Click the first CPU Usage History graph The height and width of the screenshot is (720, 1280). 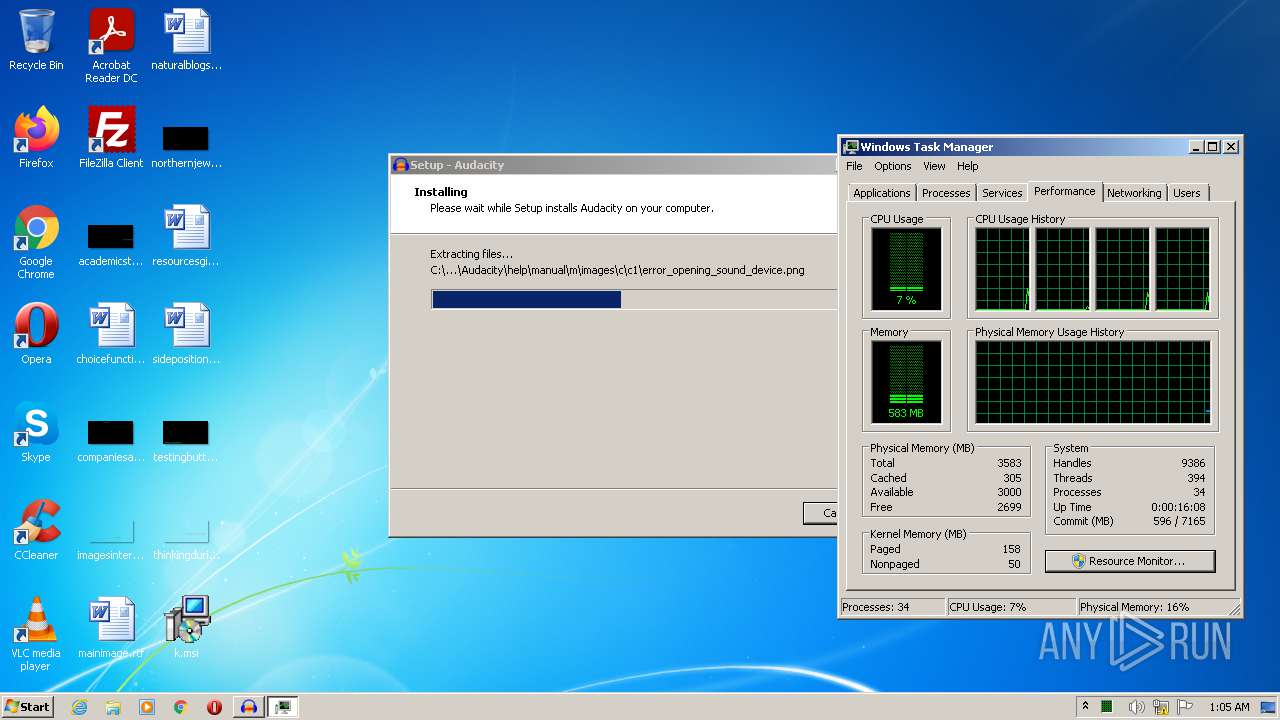tap(1002, 268)
